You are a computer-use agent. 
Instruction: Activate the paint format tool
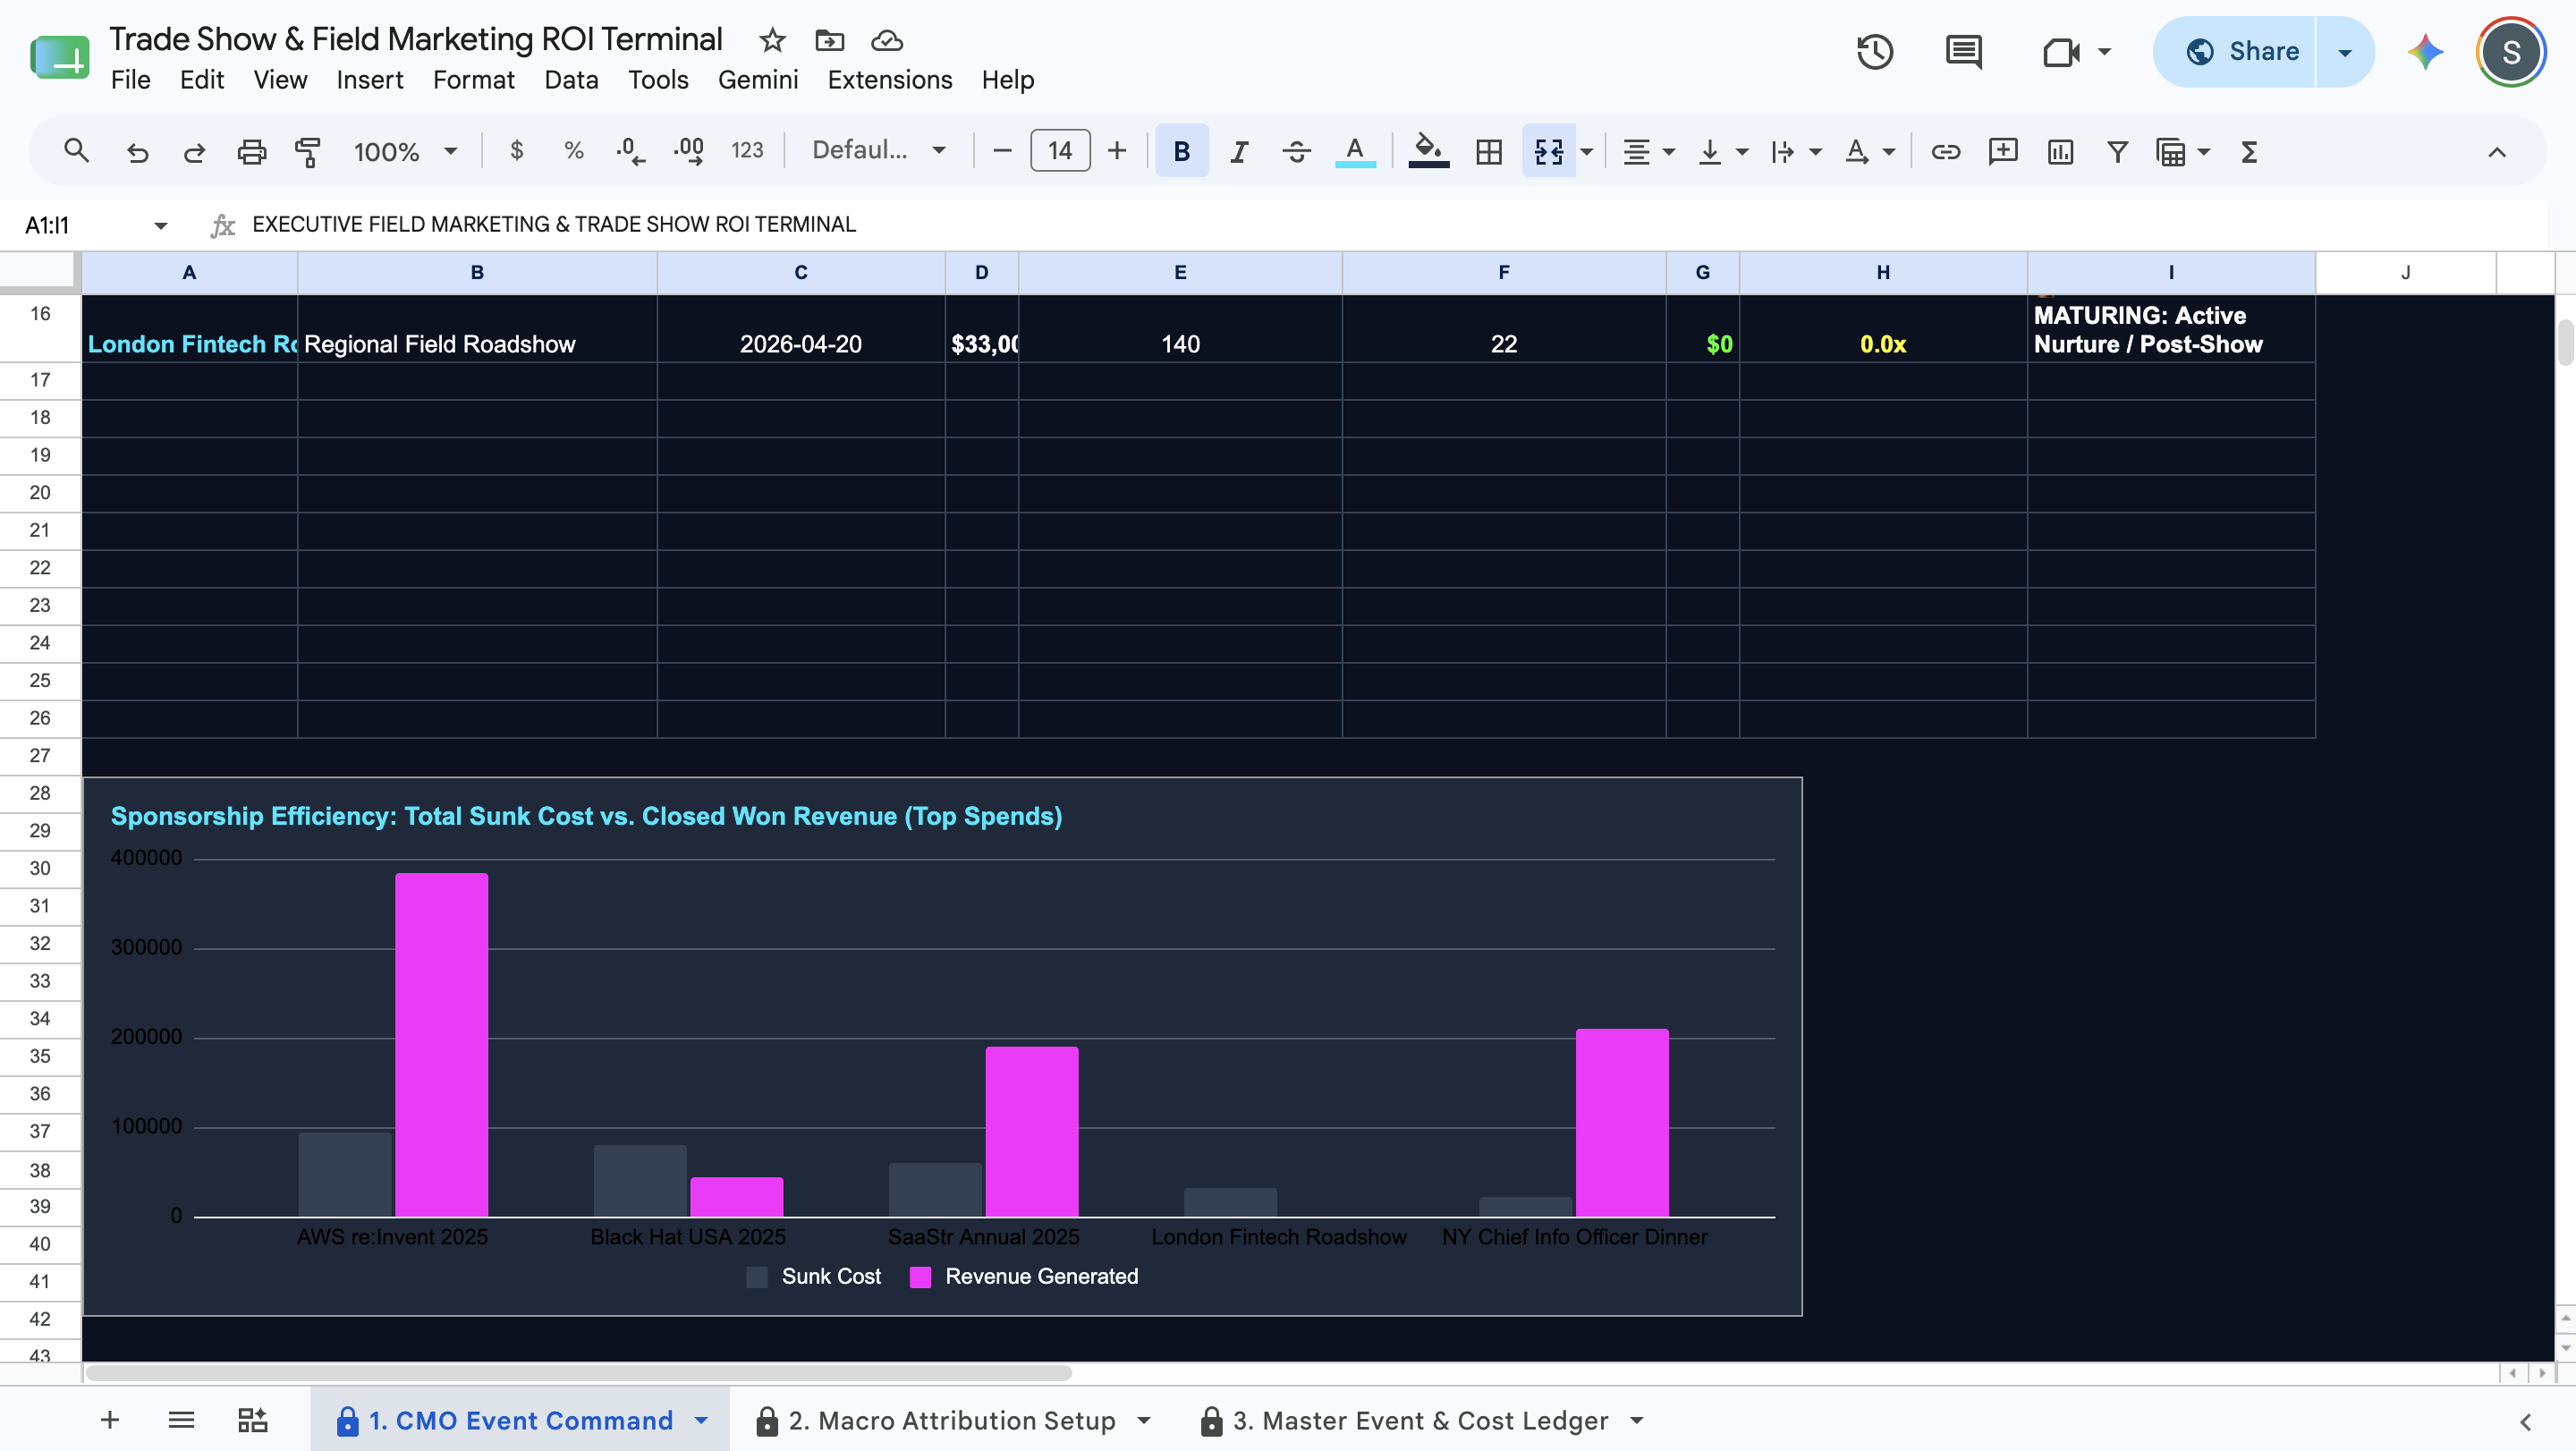pyautogui.click(x=308, y=151)
